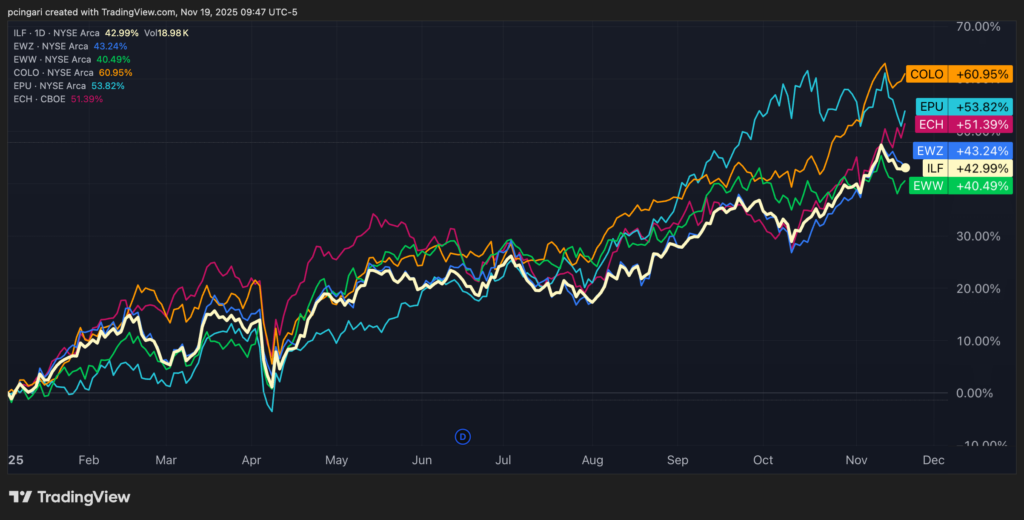Click the Aug label on time axis
The width and height of the screenshot is (1024, 520).
[x=592, y=461]
